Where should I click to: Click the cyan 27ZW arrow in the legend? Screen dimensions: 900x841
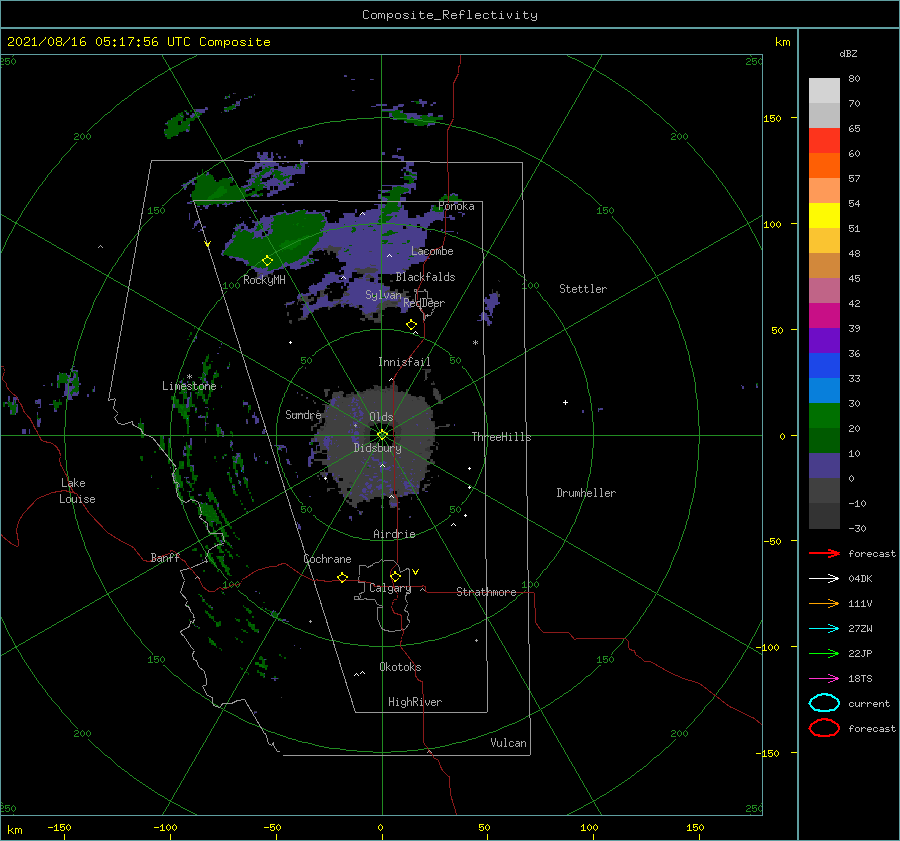pyautogui.click(x=824, y=629)
